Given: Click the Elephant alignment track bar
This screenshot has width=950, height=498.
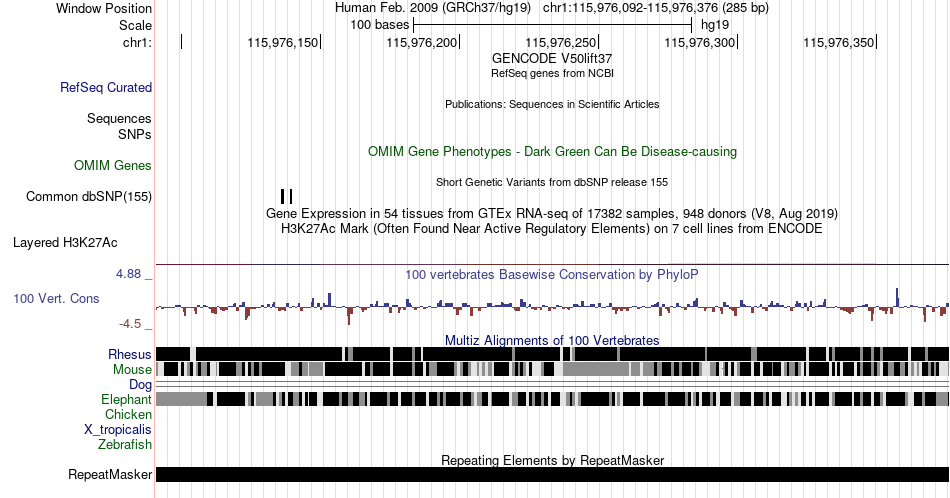Looking at the screenshot, I should pyautogui.click(x=553, y=399).
